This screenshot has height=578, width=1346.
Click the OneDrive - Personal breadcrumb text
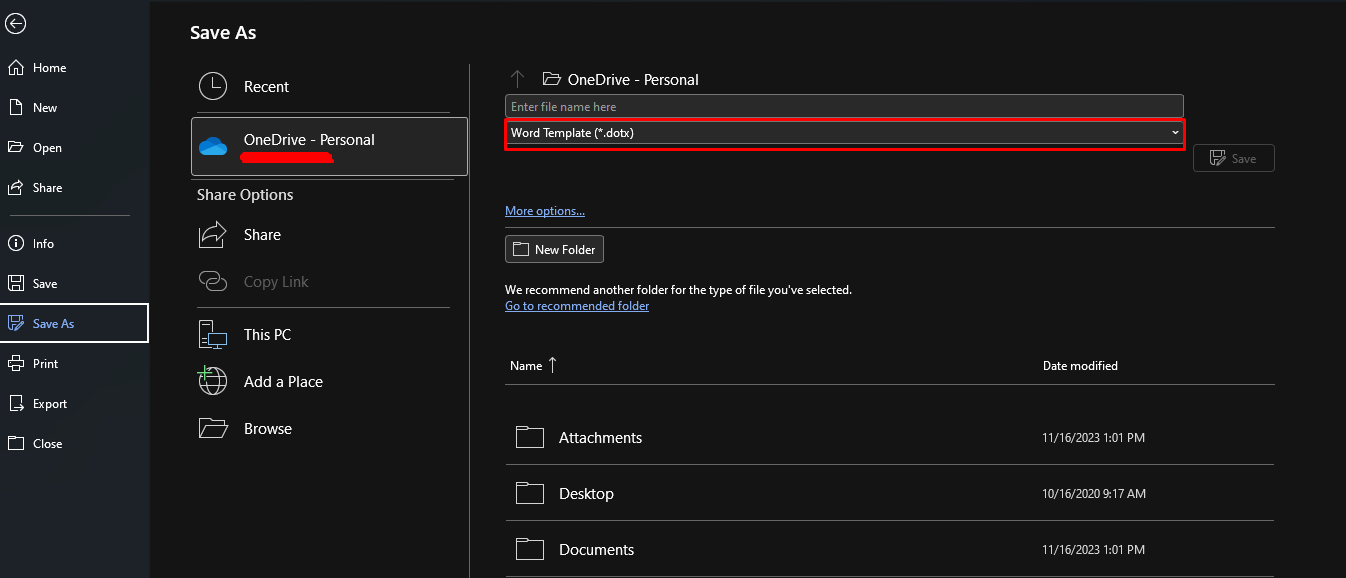633,80
